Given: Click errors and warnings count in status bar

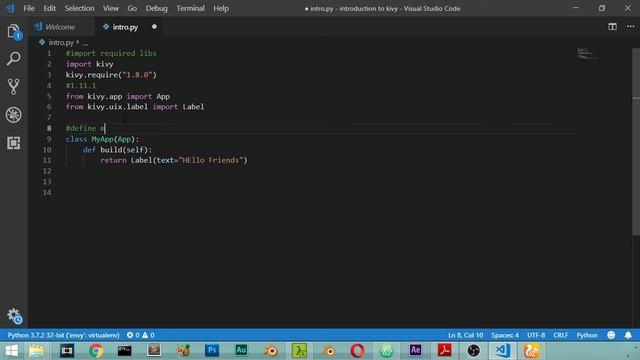Looking at the screenshot, I should (x=140, y=335).
